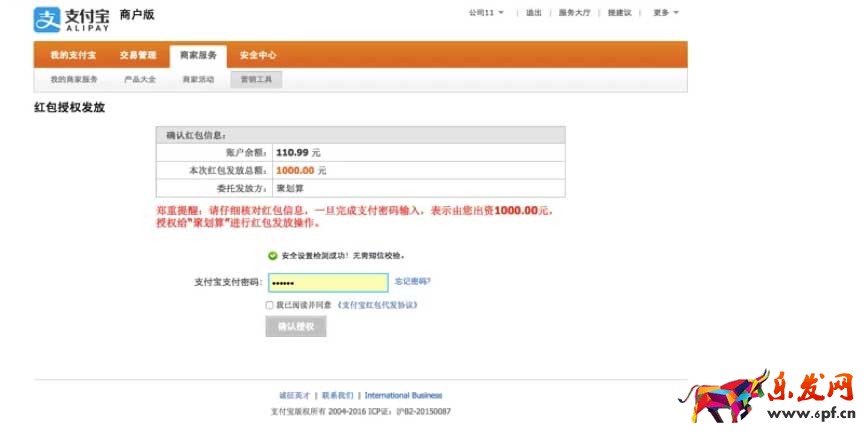Open 我的商家服务 in the sub-navigation
Image resolution: width=866 pixels, height=434 pixels.
tap(74, 79)
